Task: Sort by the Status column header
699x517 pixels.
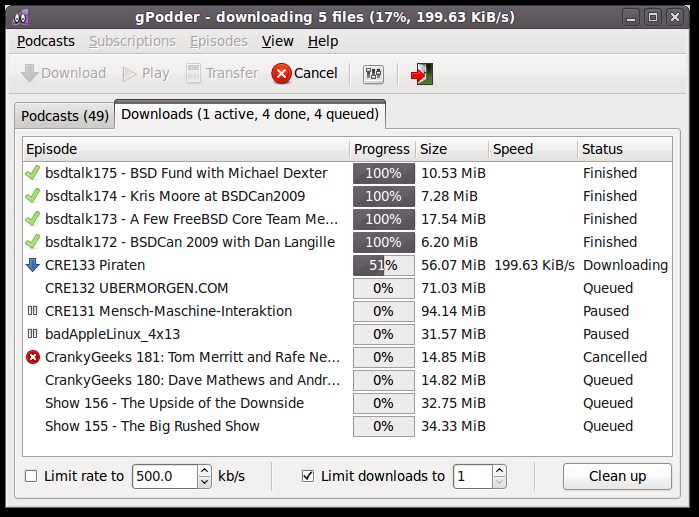Action: coord(625,149)
